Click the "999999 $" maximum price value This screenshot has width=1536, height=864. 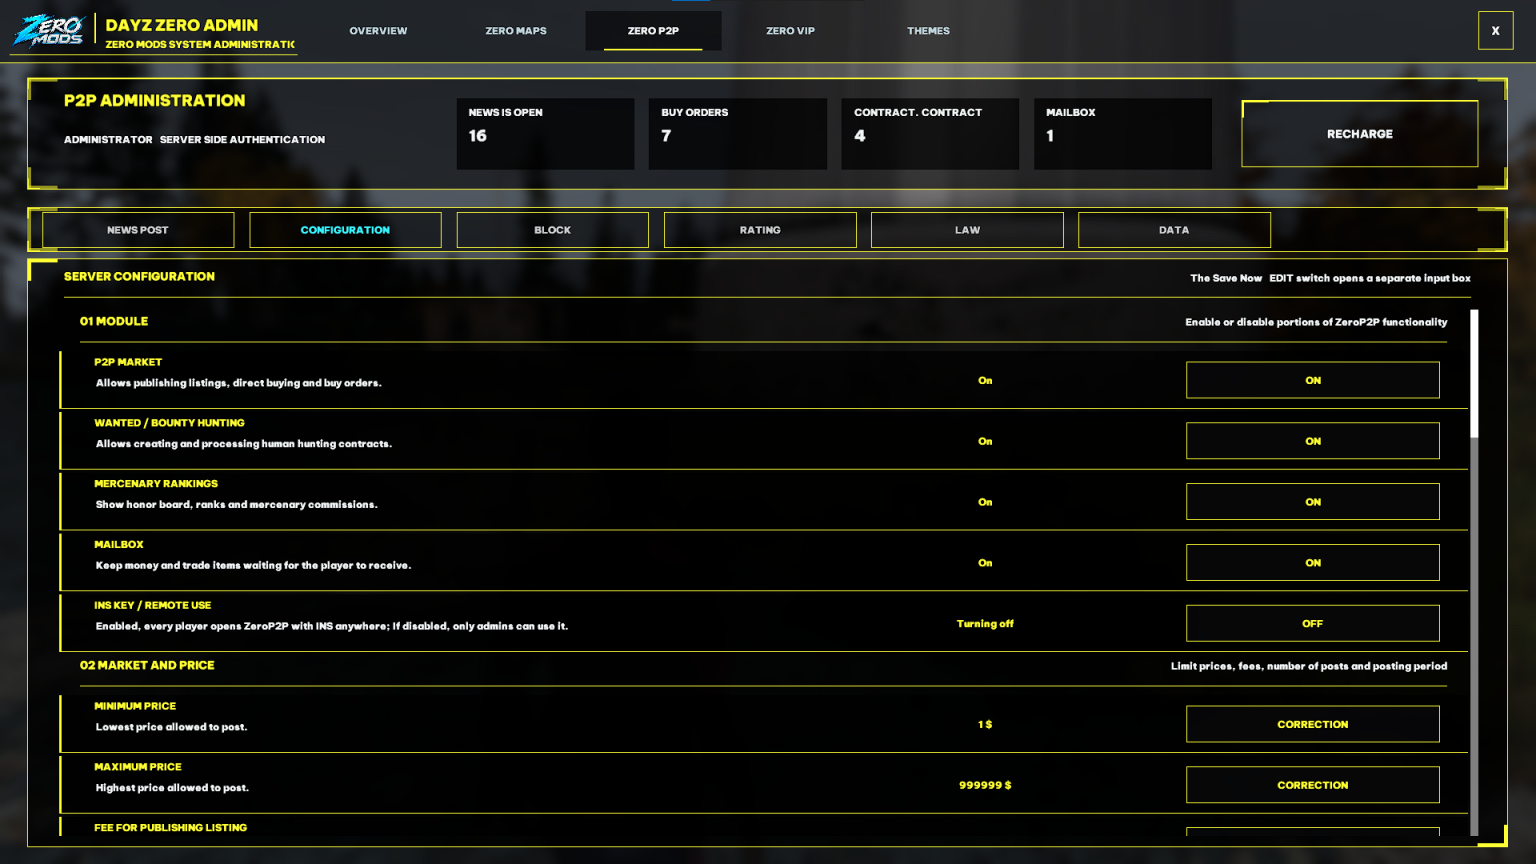[985, 785]
